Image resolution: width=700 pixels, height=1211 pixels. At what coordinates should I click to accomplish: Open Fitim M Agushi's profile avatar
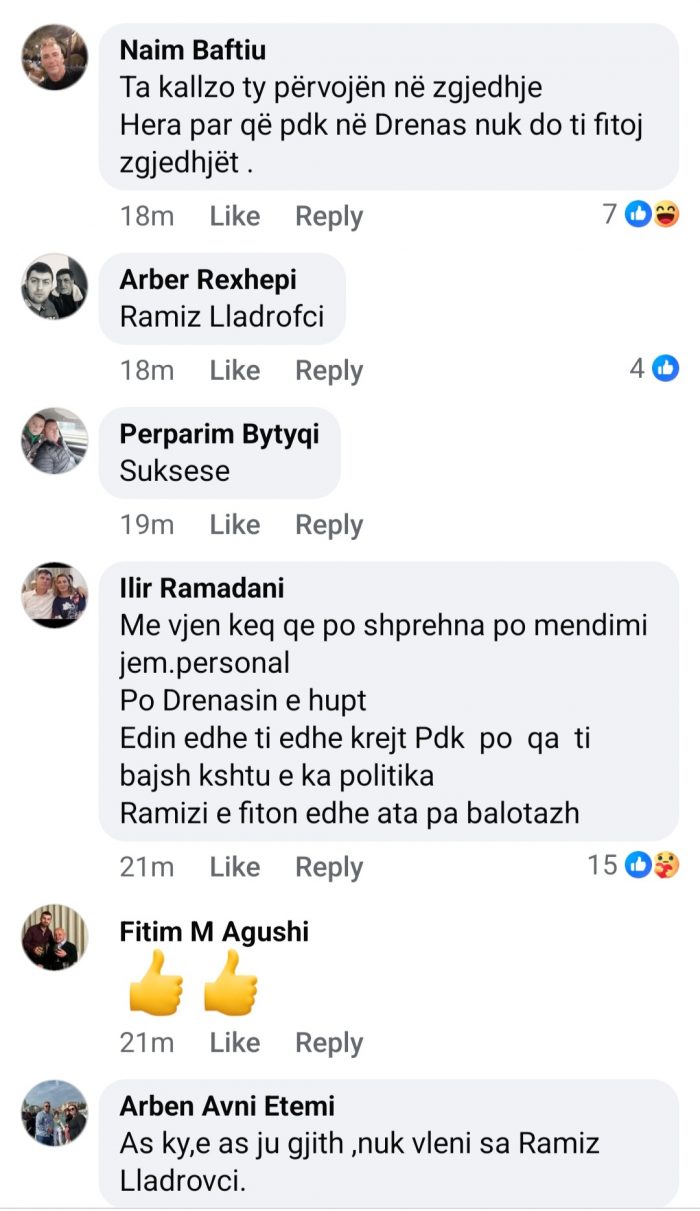[x=55, y=937]
